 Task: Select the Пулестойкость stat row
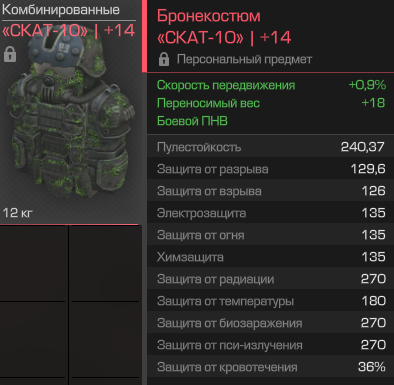pos(271,147)
